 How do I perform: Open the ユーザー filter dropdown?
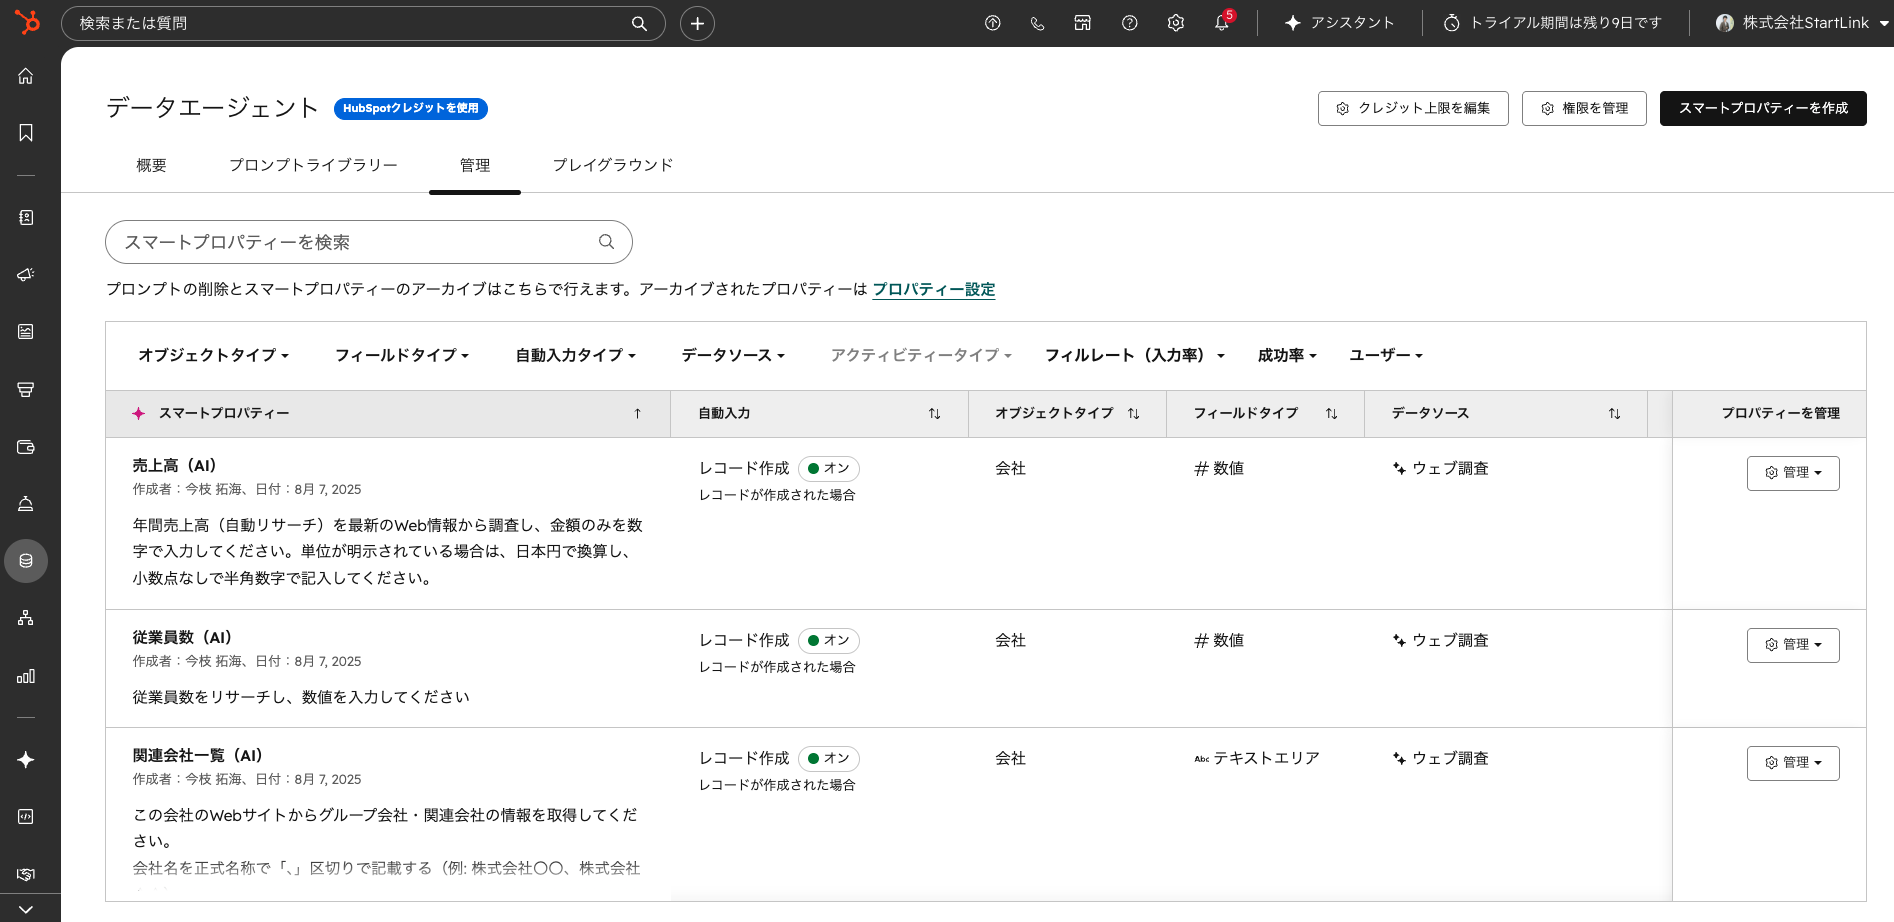(x=1386, y=355)
